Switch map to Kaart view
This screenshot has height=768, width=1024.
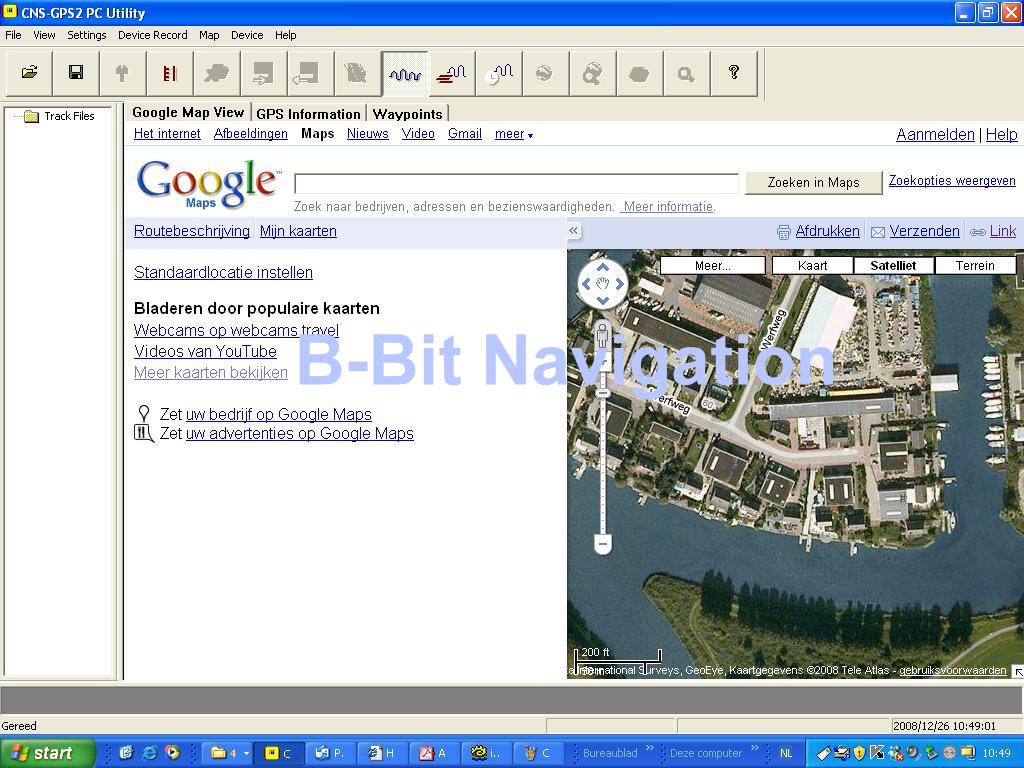(812, 265)
